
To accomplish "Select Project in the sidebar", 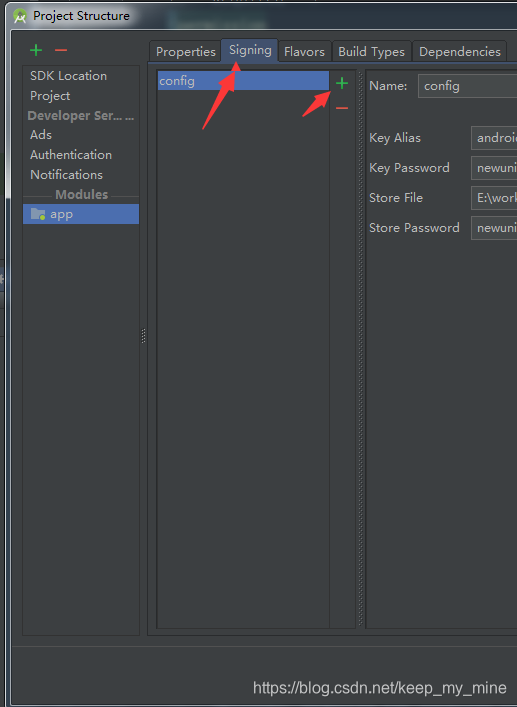I will [50, 96].
